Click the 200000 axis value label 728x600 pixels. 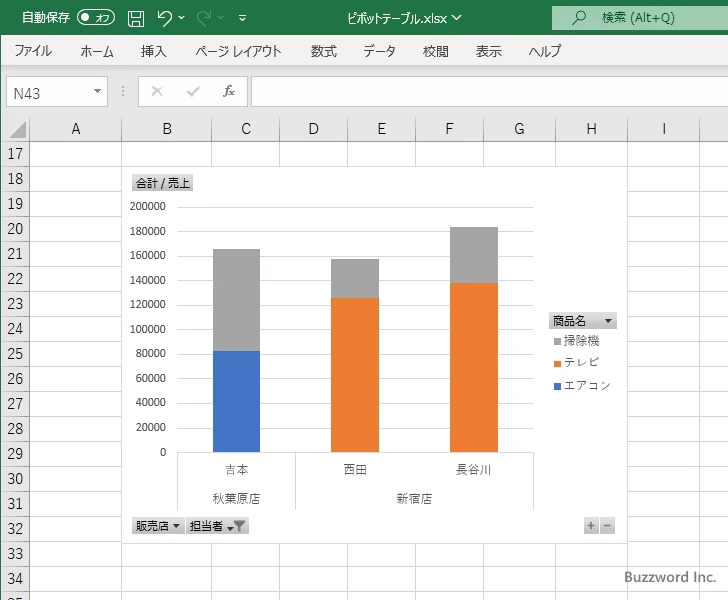148,206
